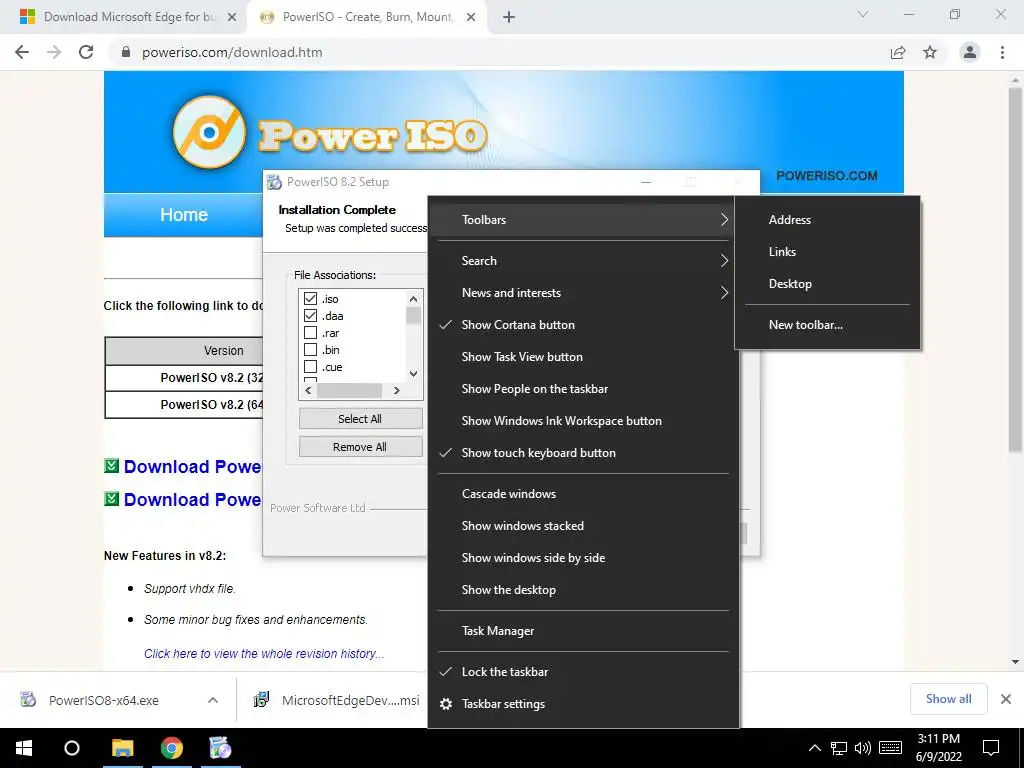Screen dimensions: 1024x768
Task: Click Remove All file associations button
Action: click(360, 447)
